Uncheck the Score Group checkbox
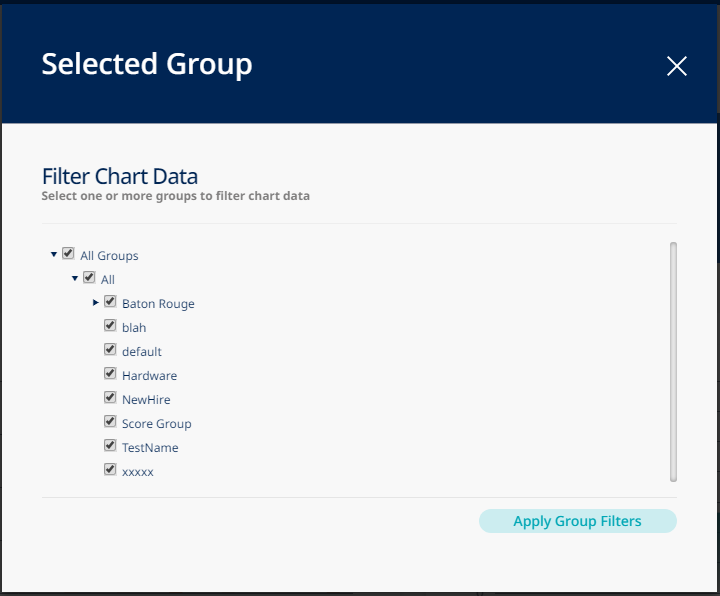Viewport: 720px width, 596px height. tap(111, 422)
